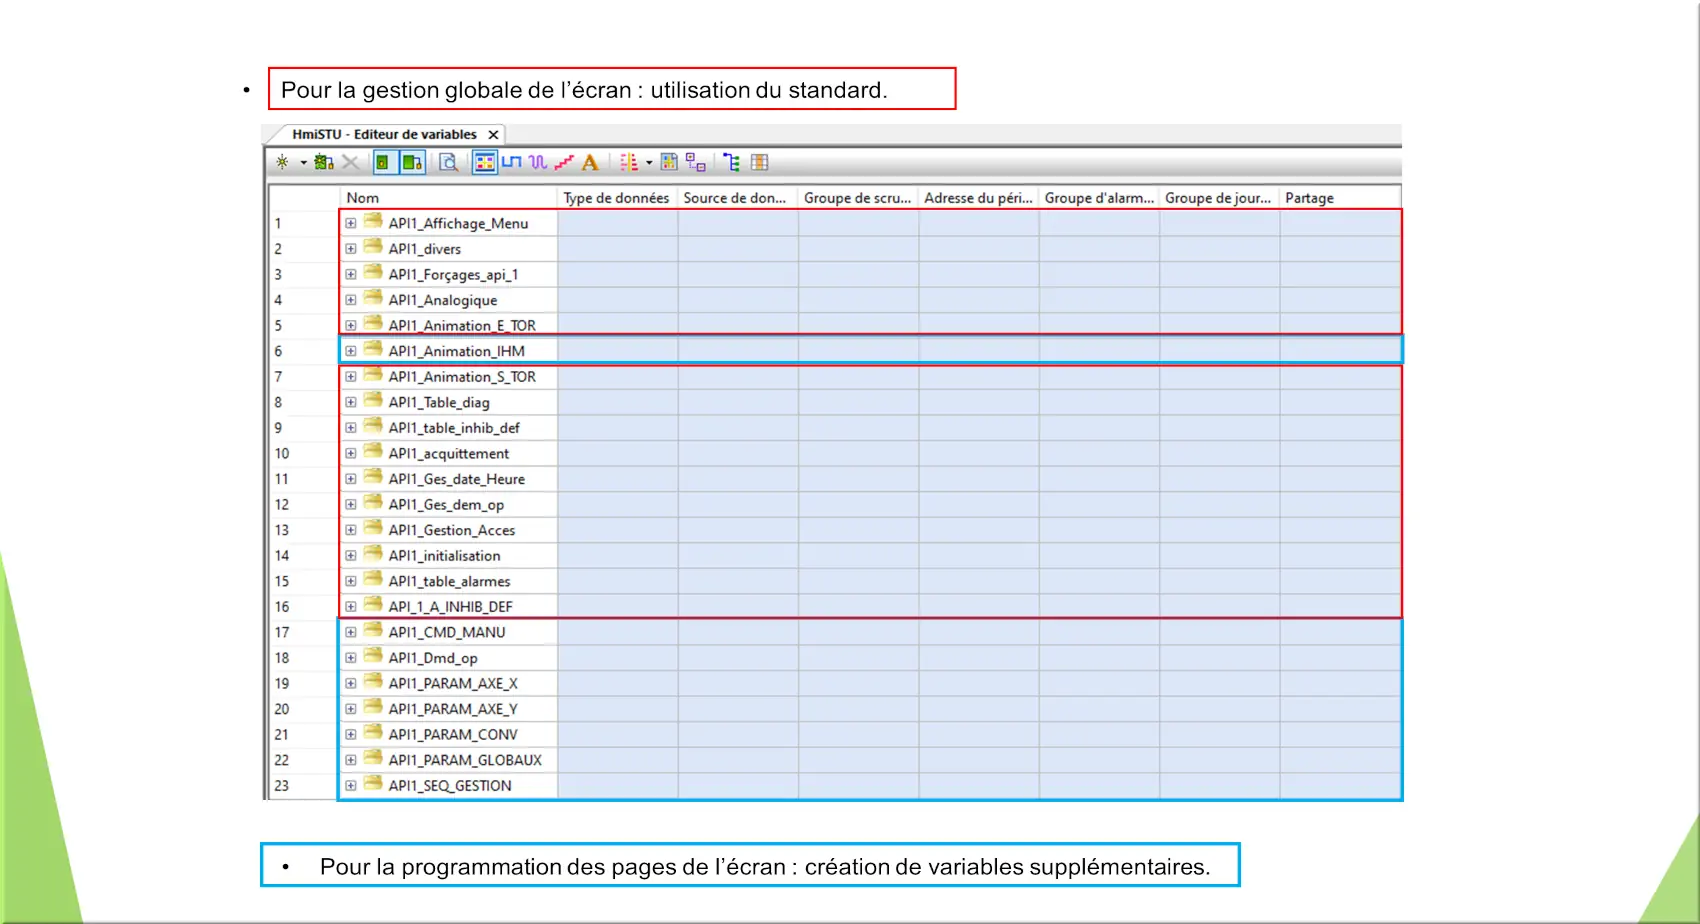Image resolution: width=1700 pixels, height=924 pixels.
Task: Click the folder icon of API1_PARAM_GLOBAUX
Action: click(x=373, y=758)
